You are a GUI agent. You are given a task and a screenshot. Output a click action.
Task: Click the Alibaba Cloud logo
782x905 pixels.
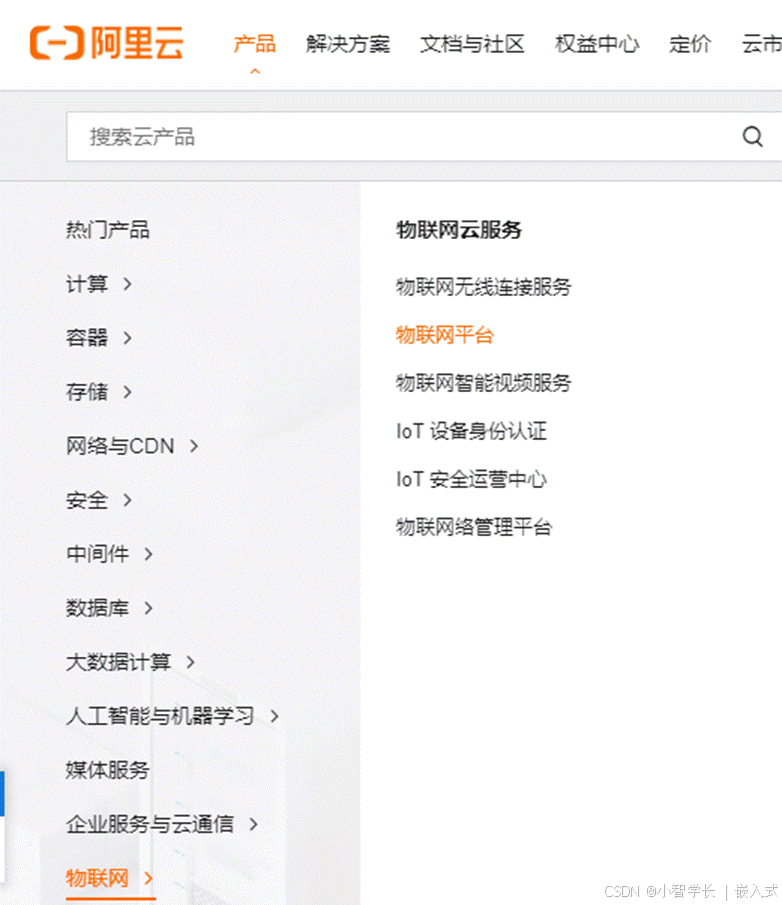[107, 43]
